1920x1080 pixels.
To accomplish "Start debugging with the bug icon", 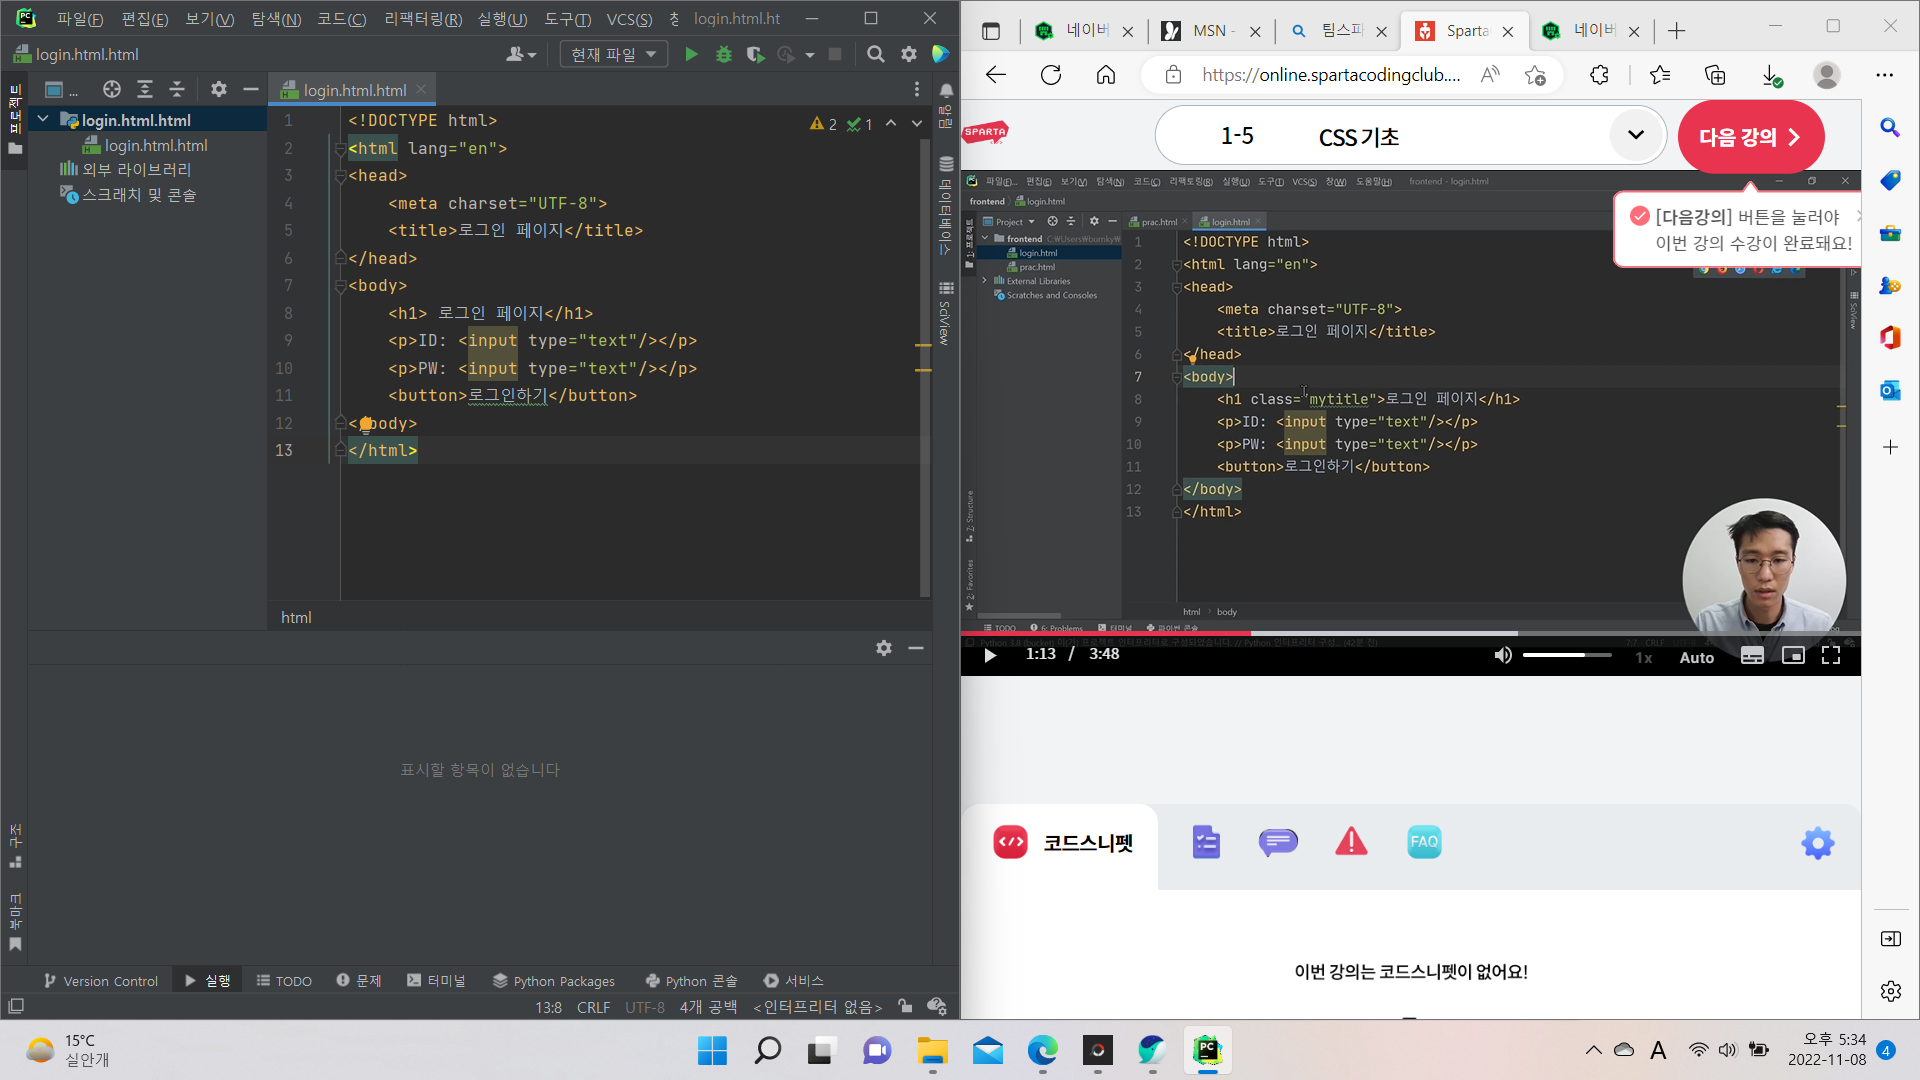I will pyautogui.click(x=724, y=54).
